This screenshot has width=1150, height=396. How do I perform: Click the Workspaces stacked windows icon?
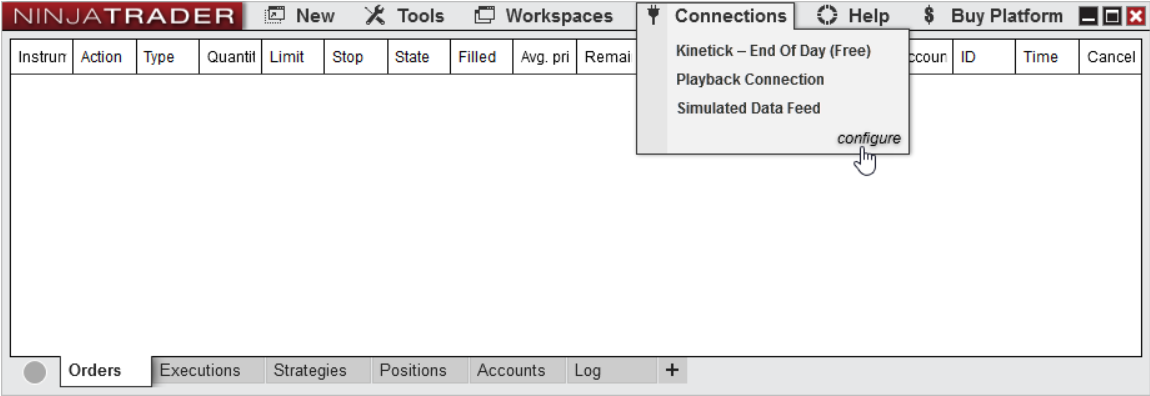click(x=485, y=15)
